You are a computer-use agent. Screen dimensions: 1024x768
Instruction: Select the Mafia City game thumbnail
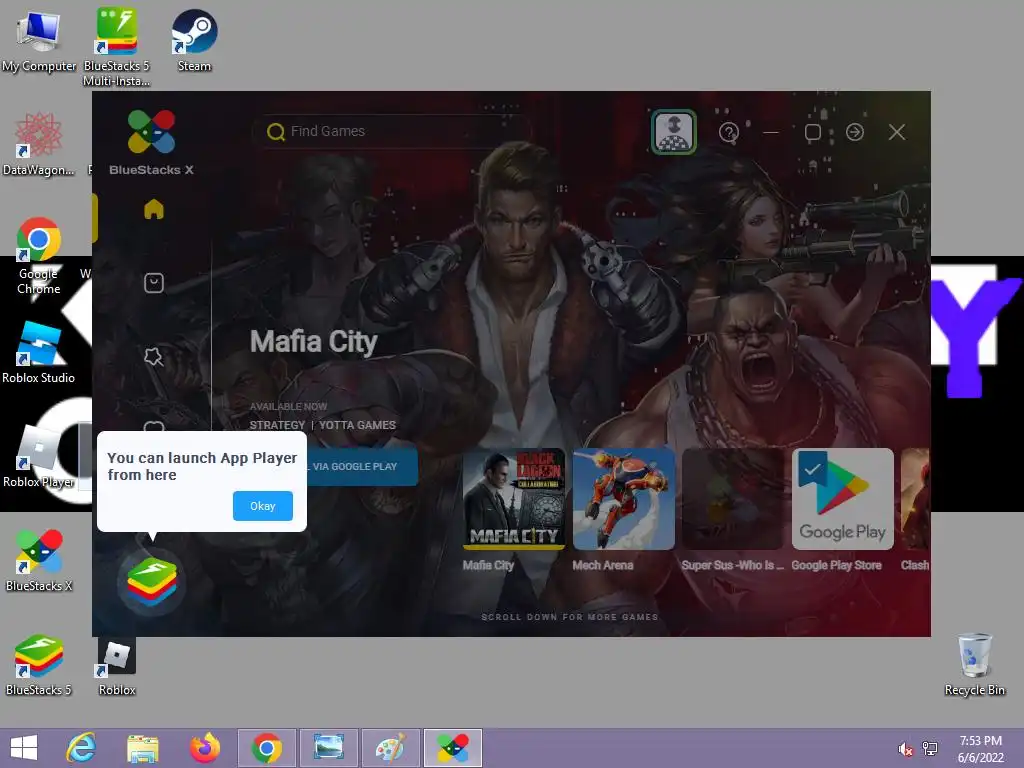pos(513,498)
